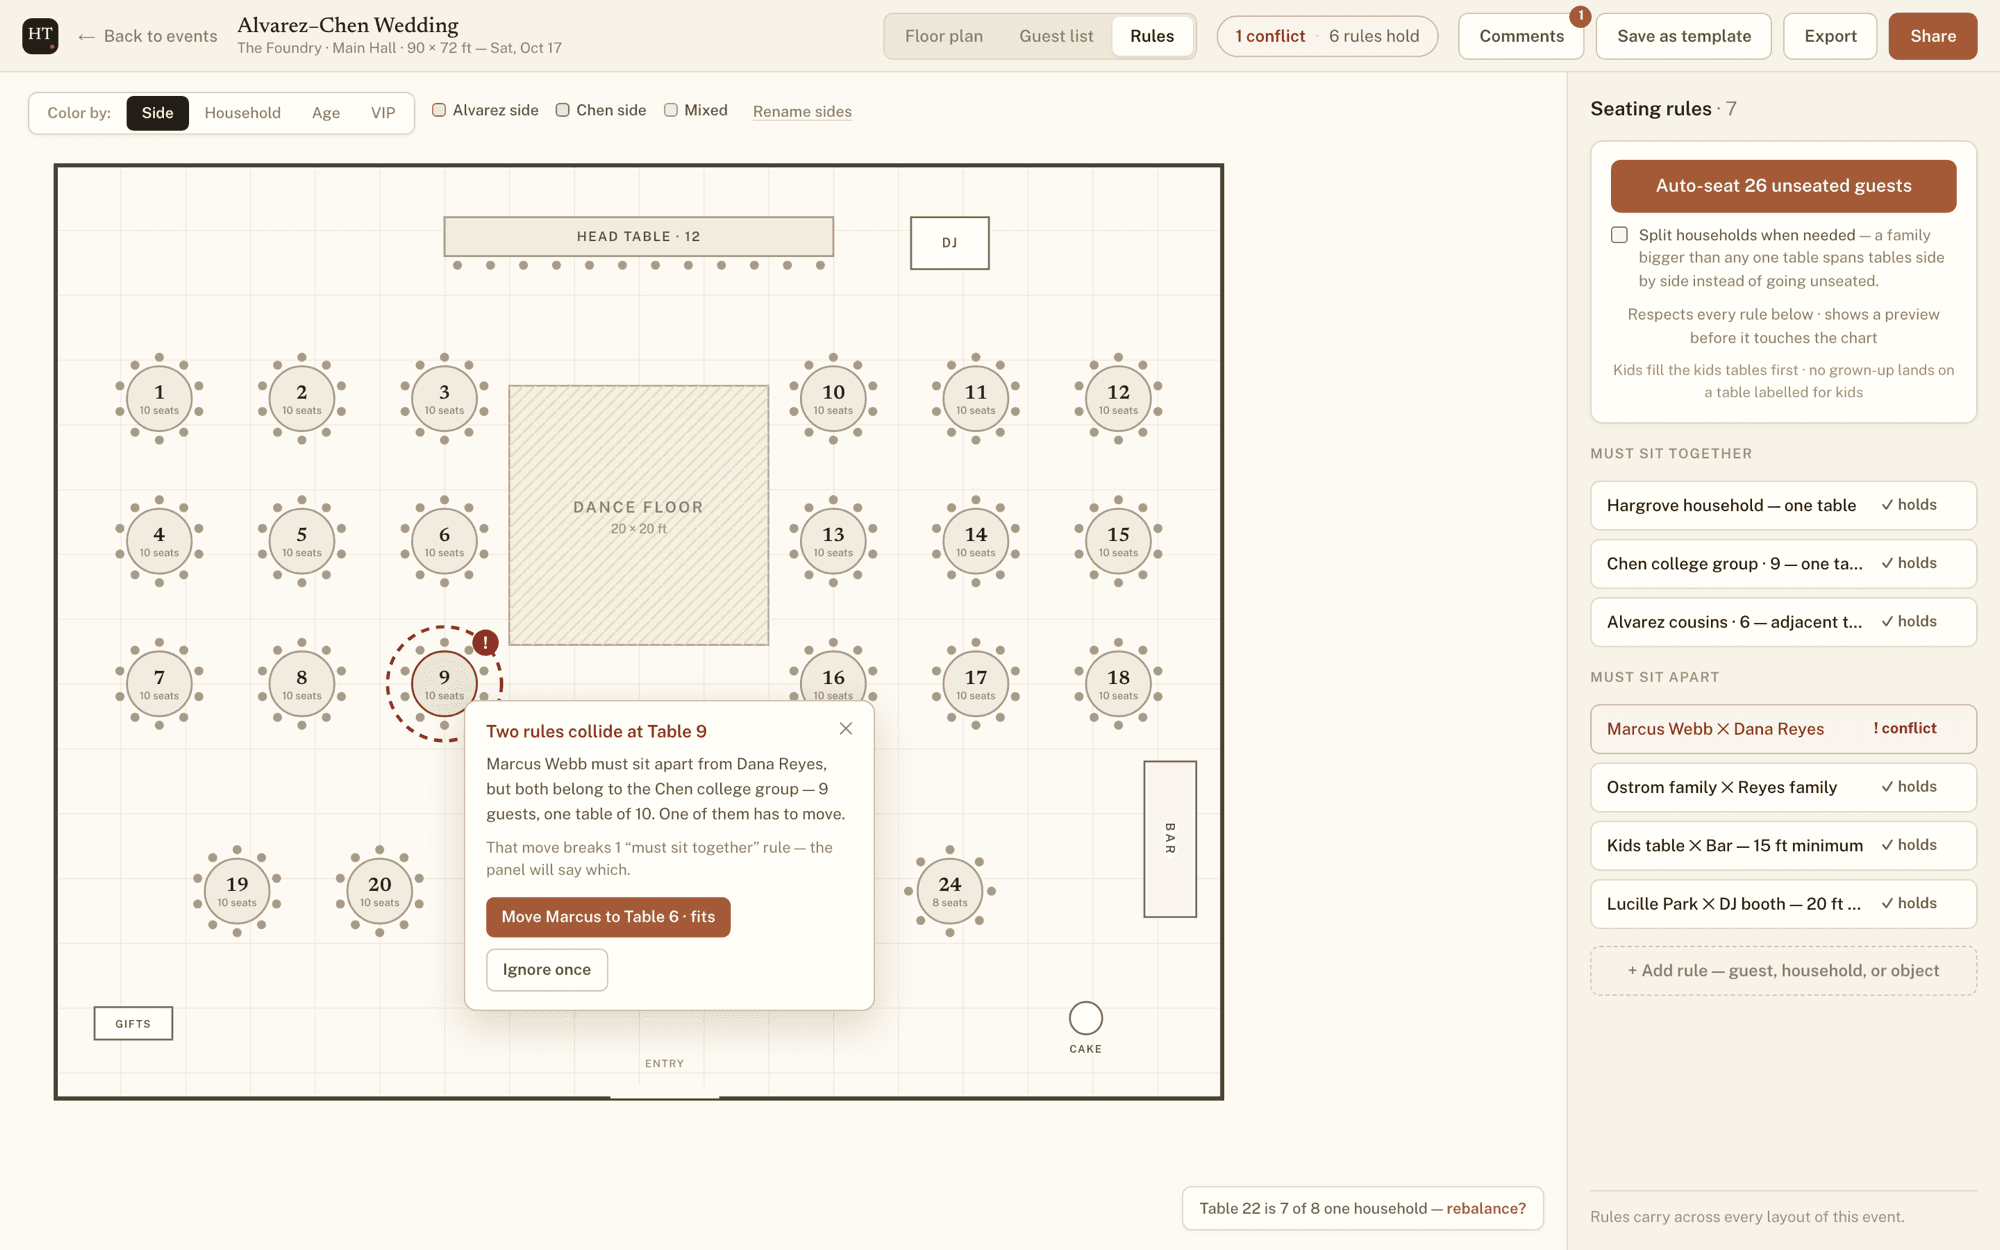Click the HT app logo icon
Screen dimensions: 2000x1250
pyautogui.click(x=40, y=36)
